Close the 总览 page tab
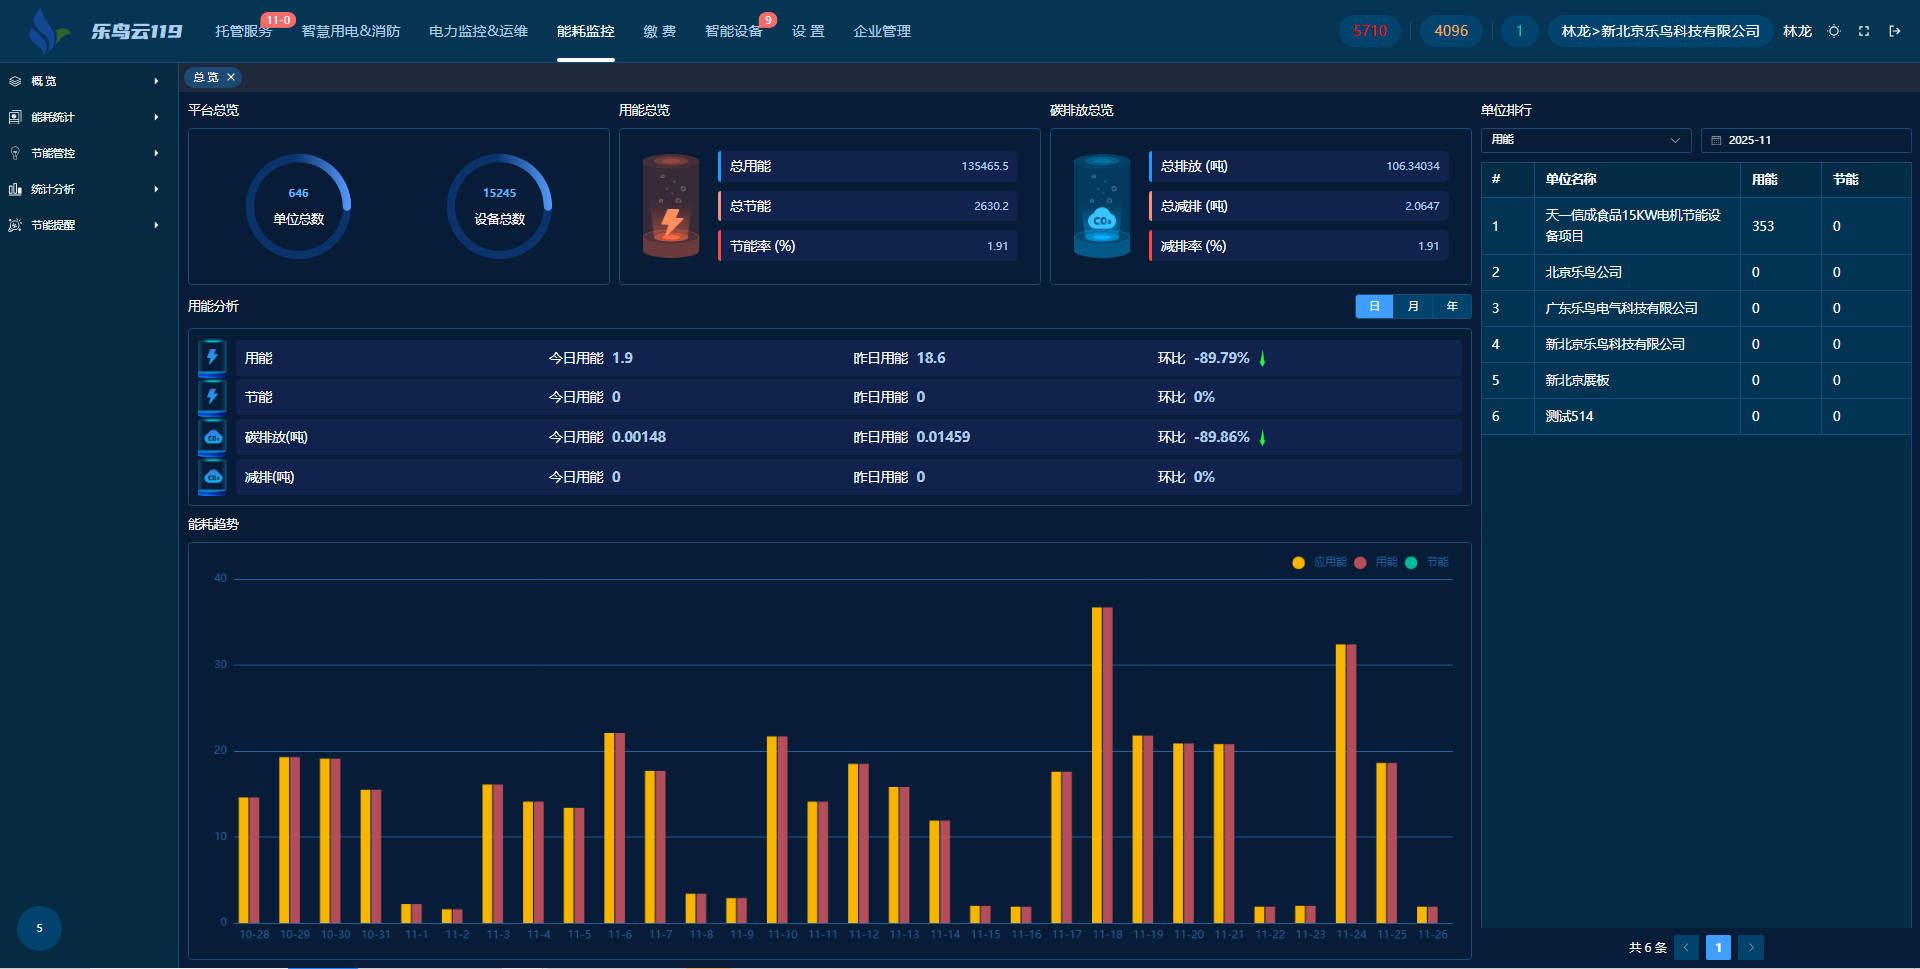 (x=231, y=77)
